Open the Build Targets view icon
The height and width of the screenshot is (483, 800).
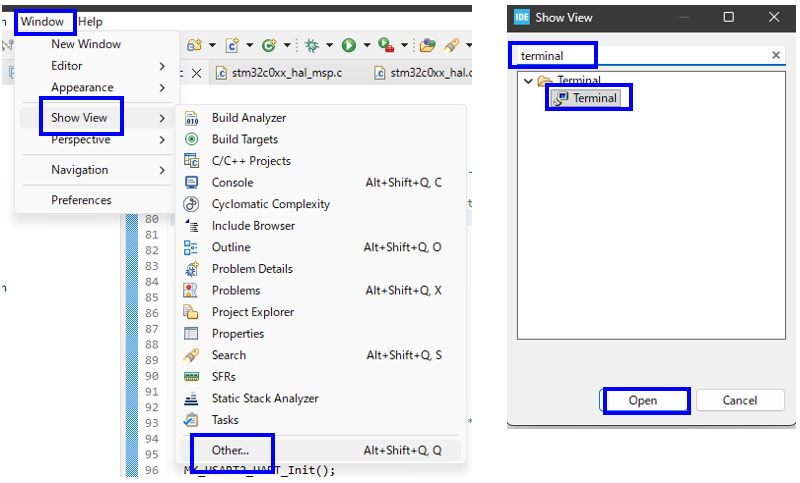point(192,140)
